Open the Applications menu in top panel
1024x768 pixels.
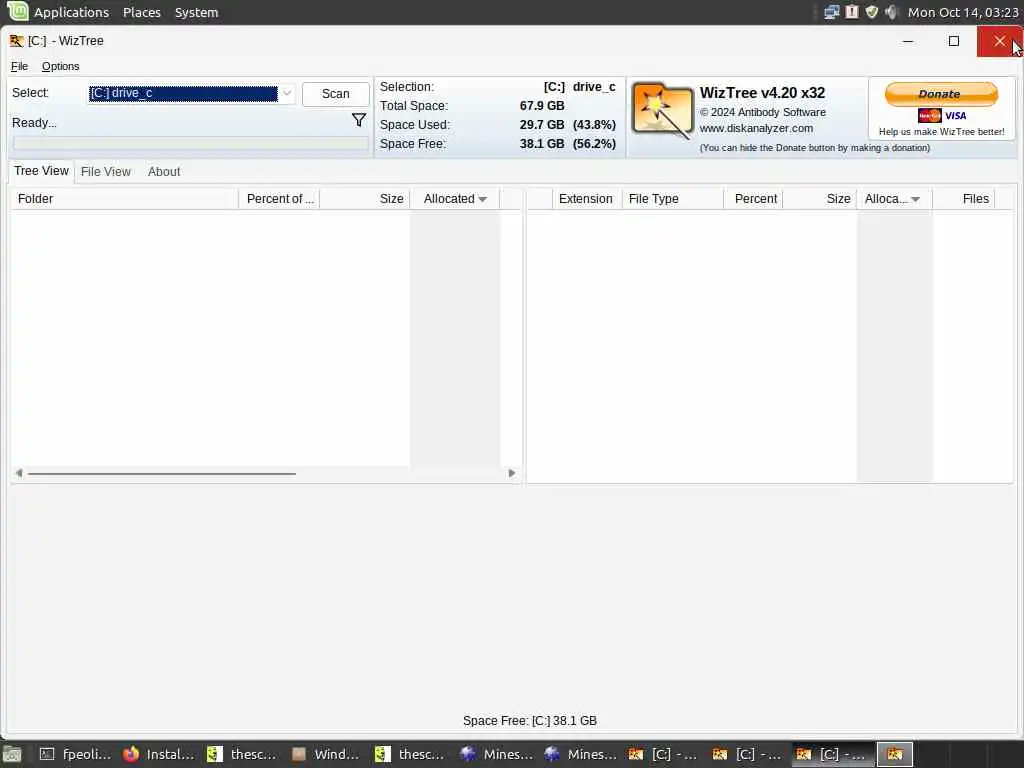71,12
